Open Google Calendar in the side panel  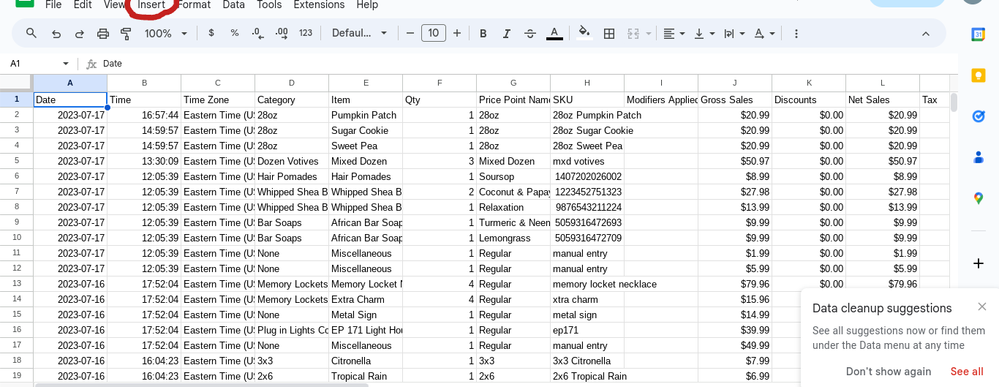click(979, 35)
